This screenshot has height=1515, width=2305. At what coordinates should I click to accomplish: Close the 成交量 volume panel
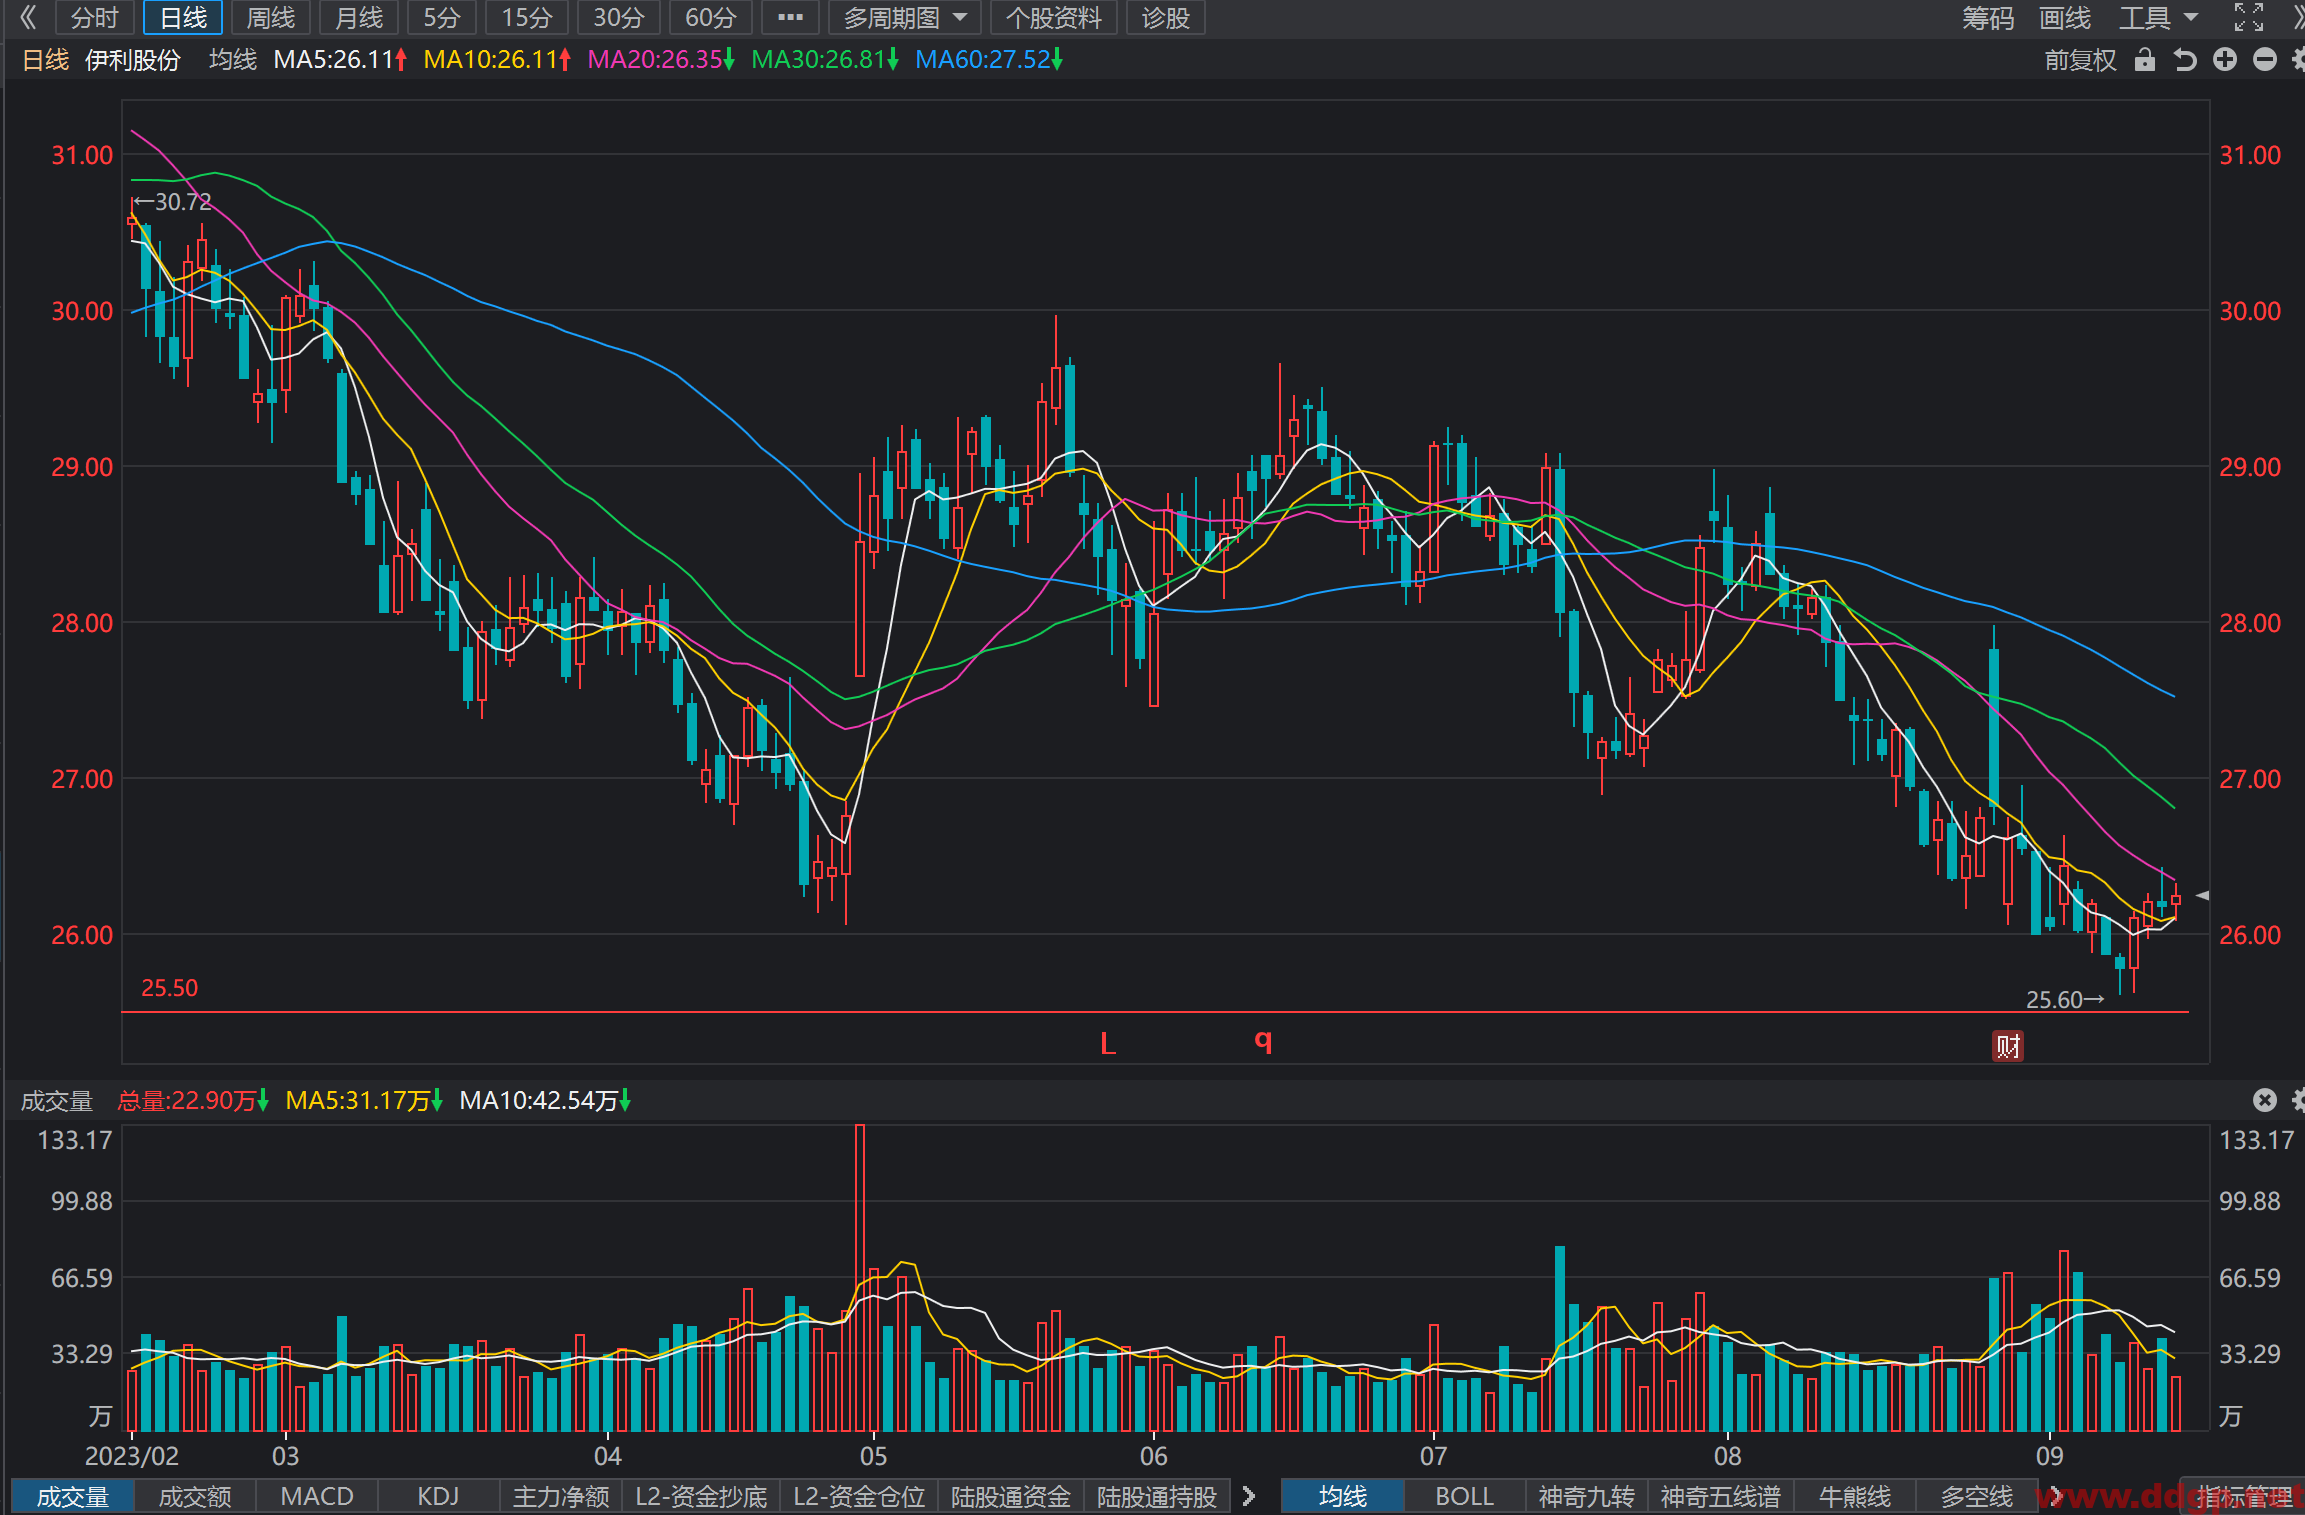(x=2265, y=1100)
